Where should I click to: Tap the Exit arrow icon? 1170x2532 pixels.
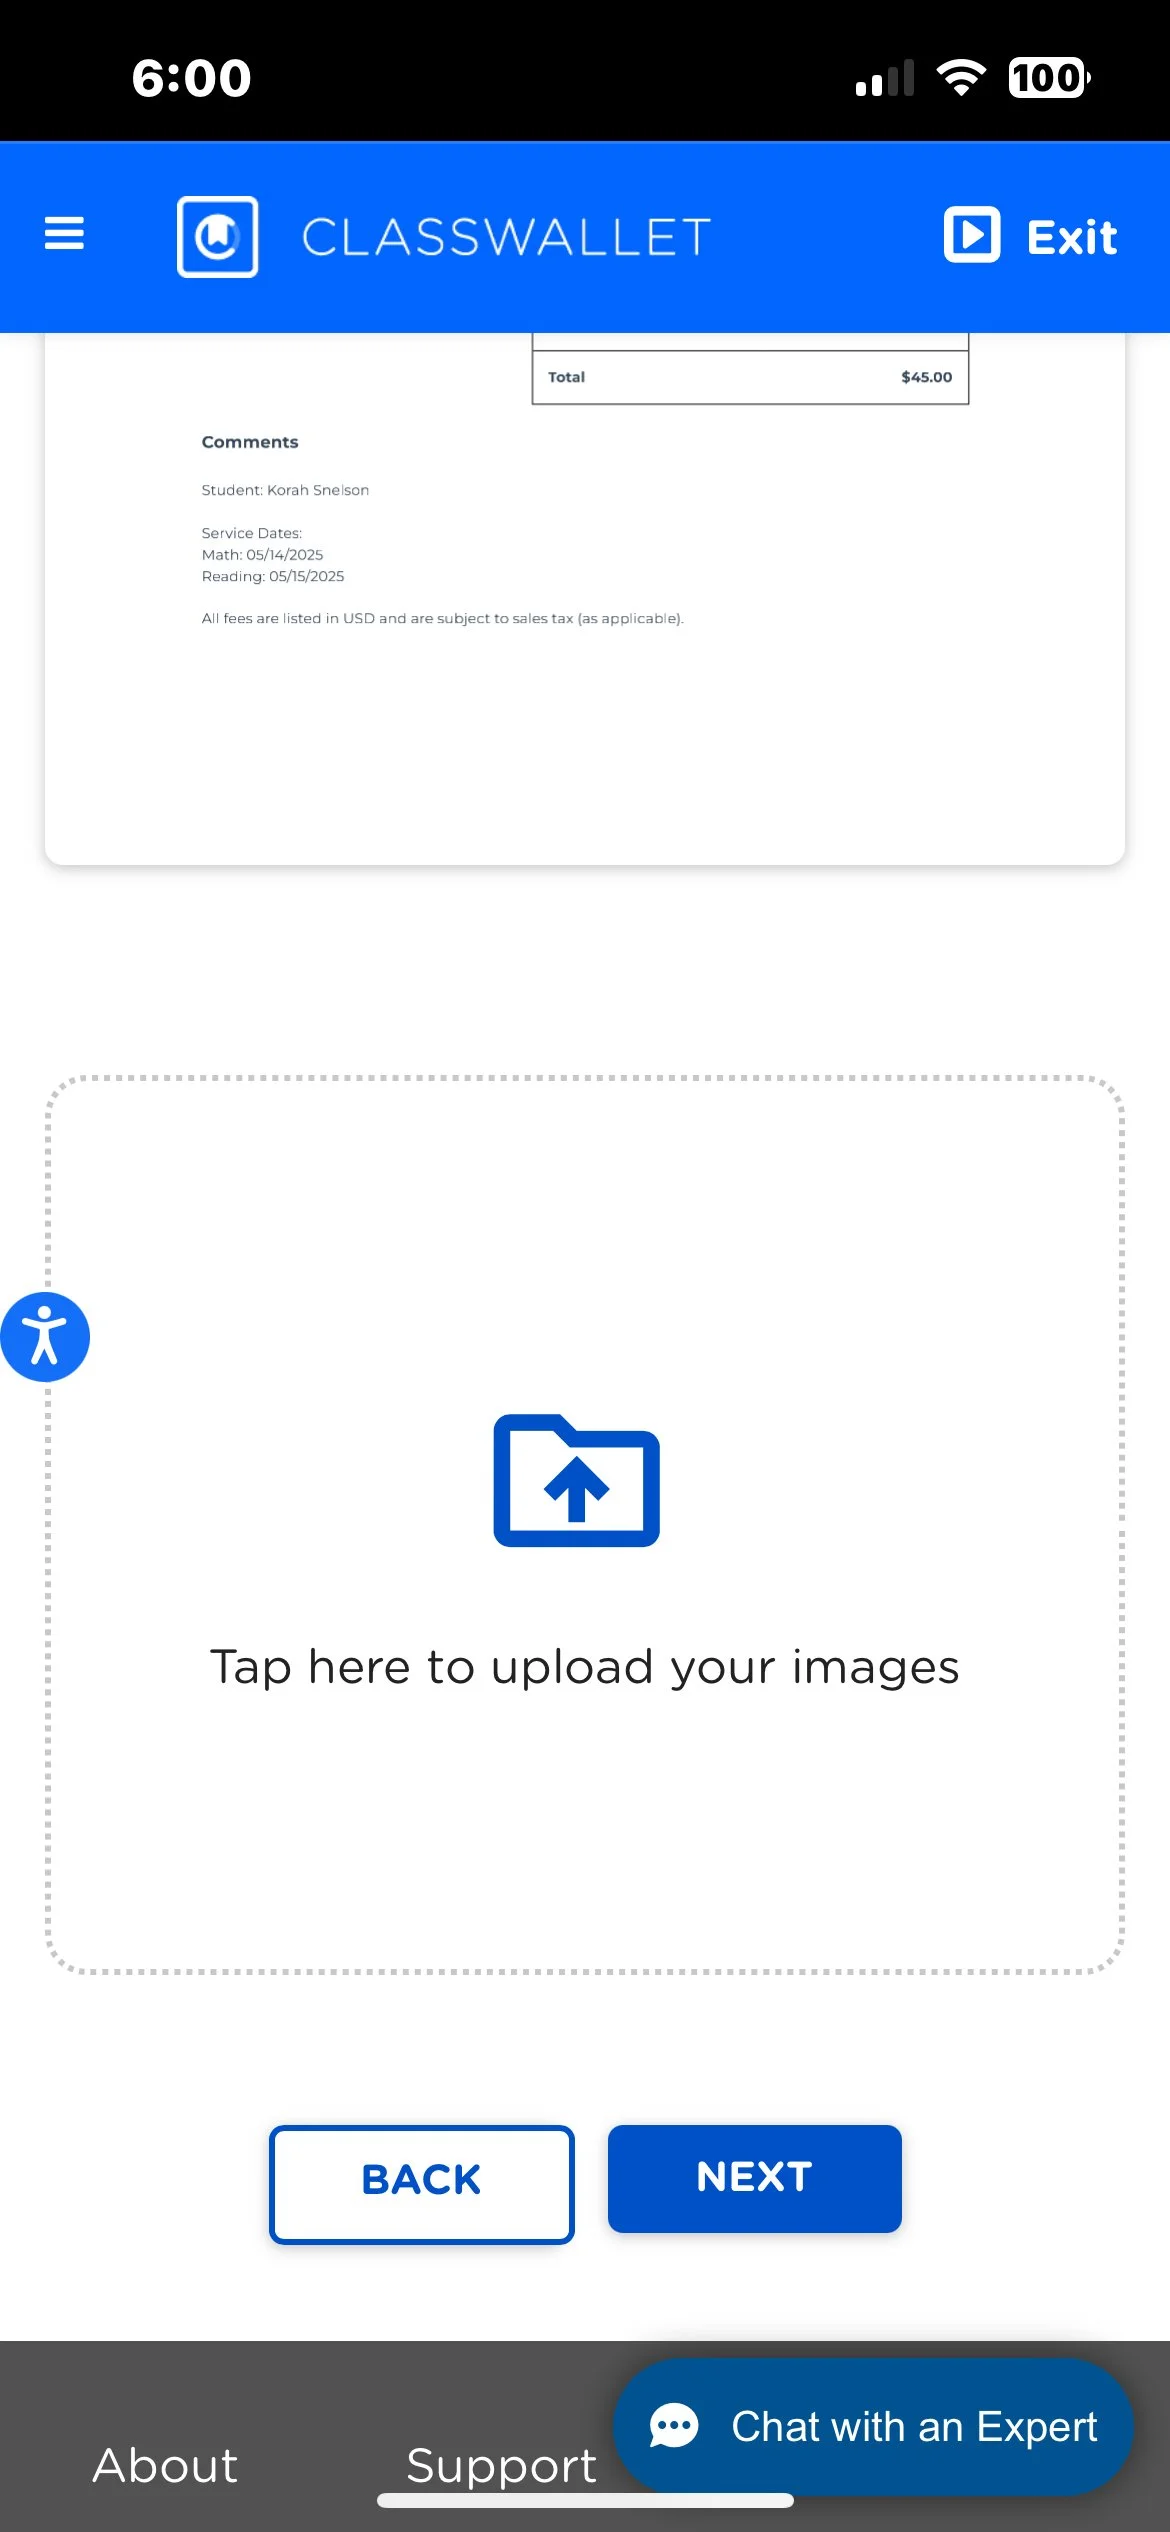click(971, 235)
